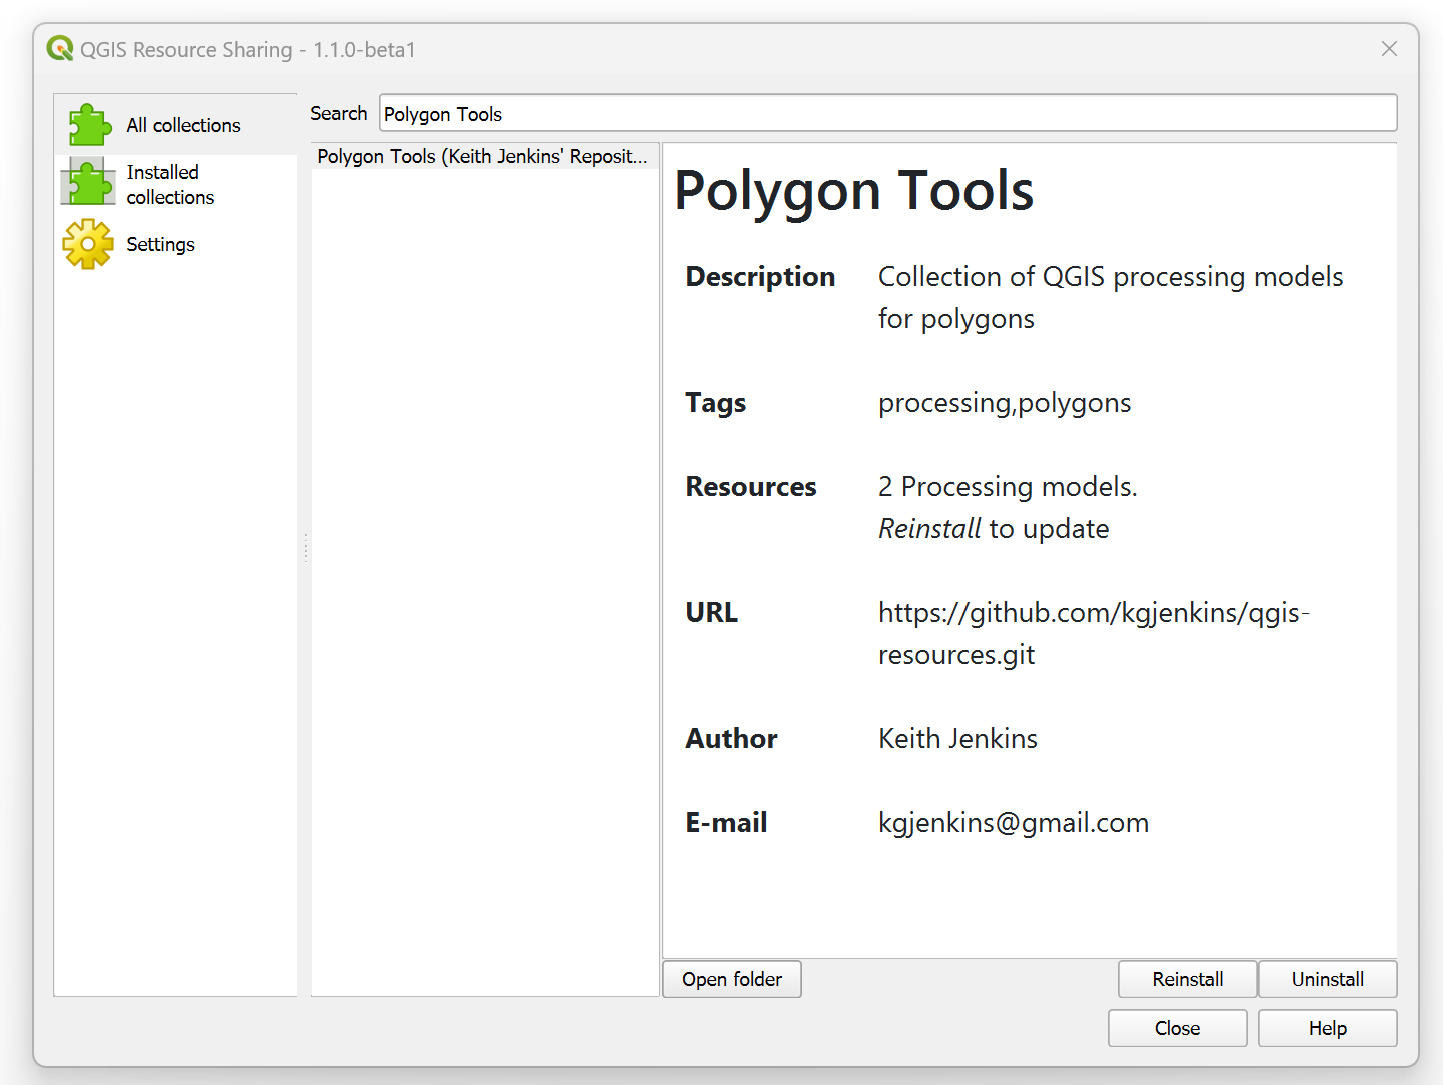This screenshot has height=1085, width=1443.
Task: Click the Close button
Action: [x=1177, y=1028]
